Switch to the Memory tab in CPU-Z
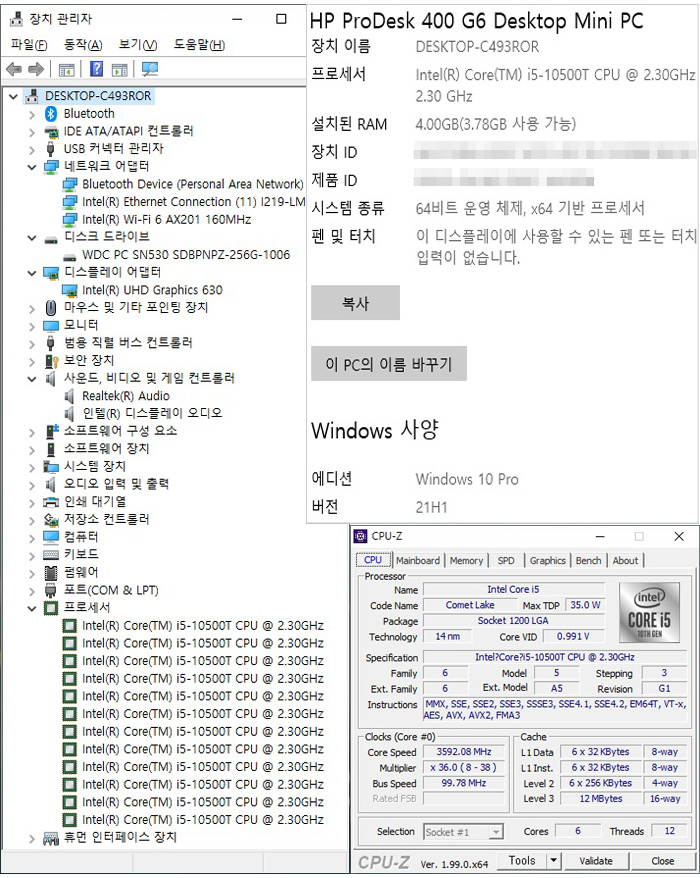Viewport: 700px width, 878px height. pos(466,561)
